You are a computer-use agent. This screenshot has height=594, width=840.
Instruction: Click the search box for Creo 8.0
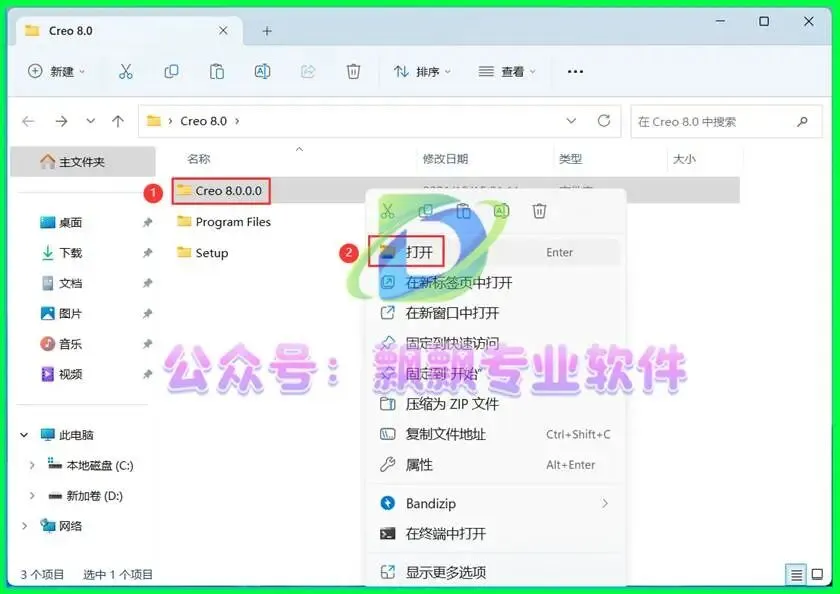tap(726, 122)
